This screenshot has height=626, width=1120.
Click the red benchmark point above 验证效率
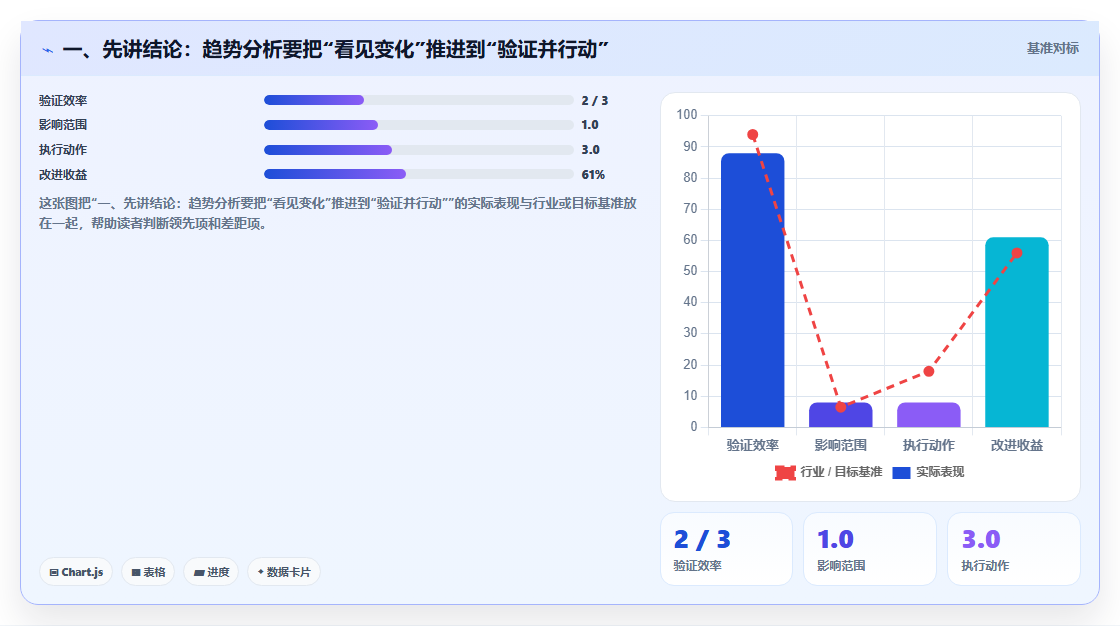(x=752, y=134)
